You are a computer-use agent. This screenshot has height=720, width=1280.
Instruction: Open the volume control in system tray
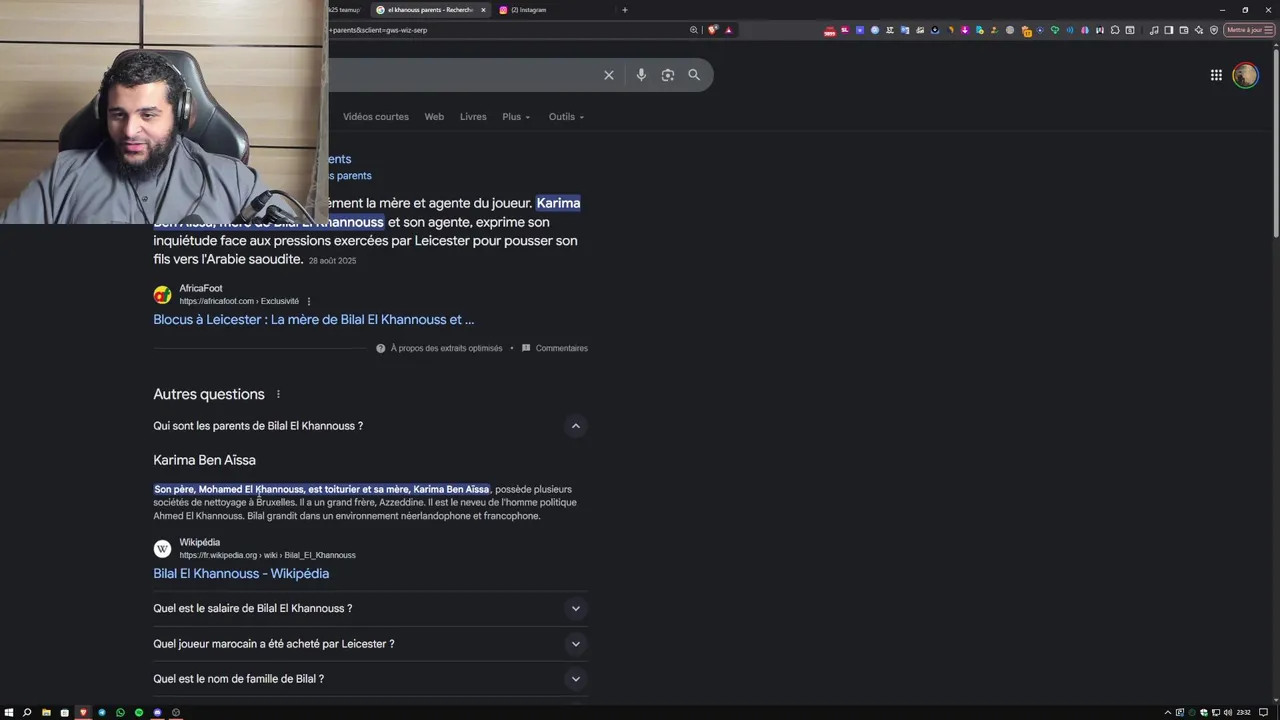coord(1228,712)
